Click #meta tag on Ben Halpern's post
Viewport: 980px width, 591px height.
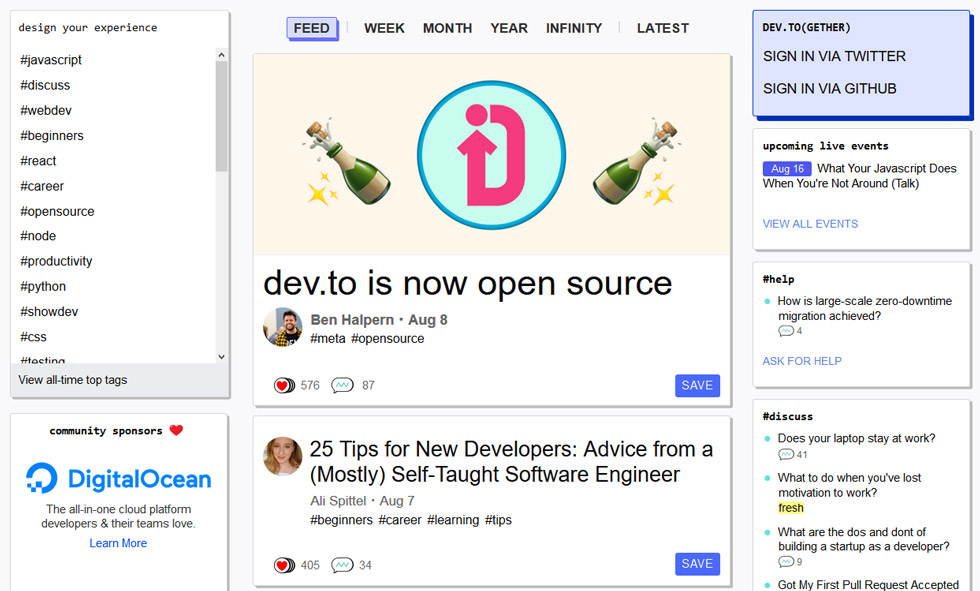[x=328, y=339]
